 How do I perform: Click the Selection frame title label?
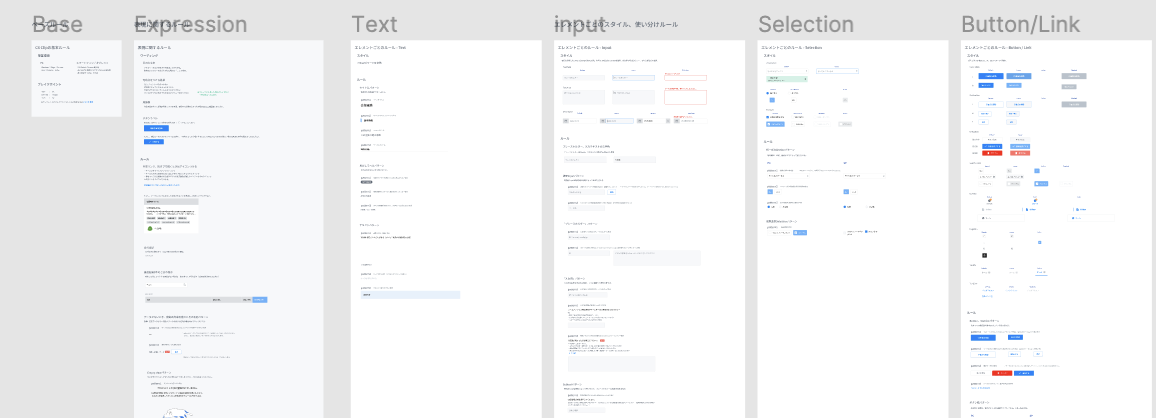tap(805, 25)
